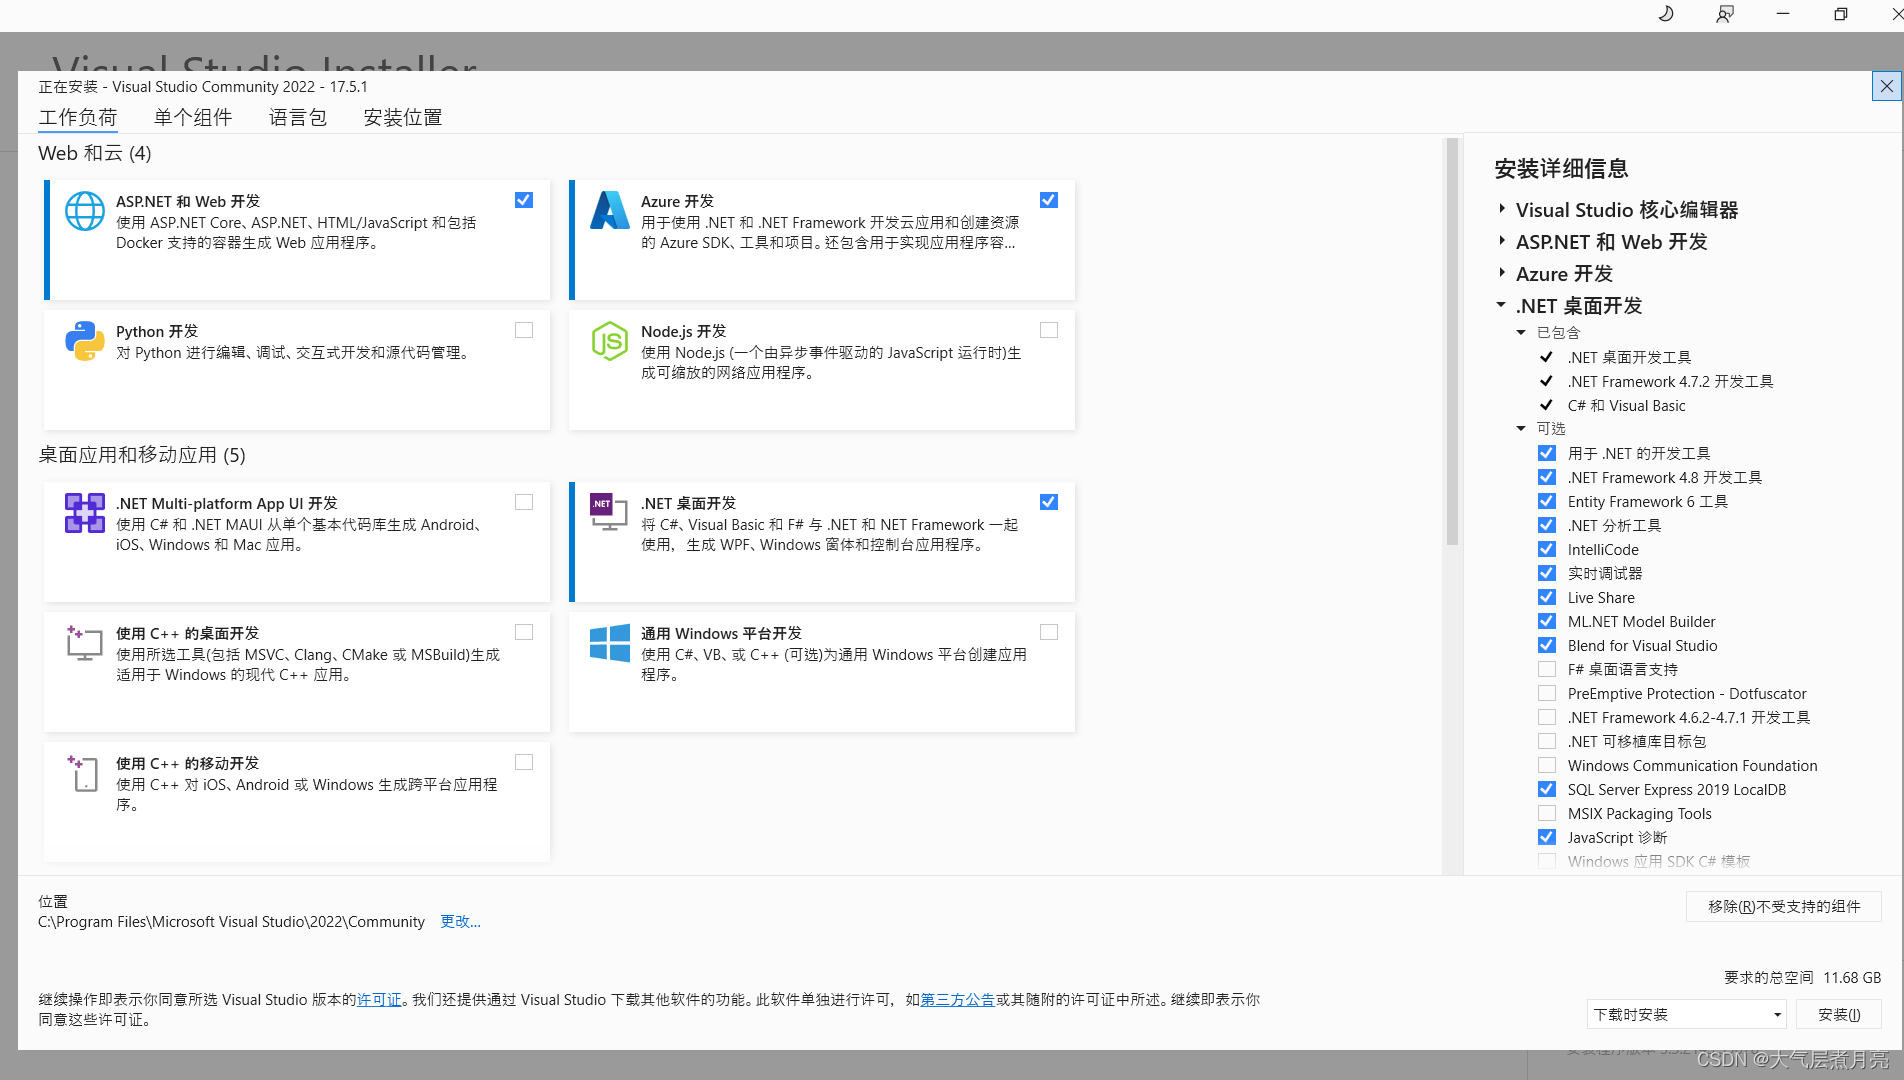Viewport: 1904px width, 1080px height.
Task: Enable .NET Framework 4.6.2-4.7.1 开发工具 component
Action: point(1547,717)
